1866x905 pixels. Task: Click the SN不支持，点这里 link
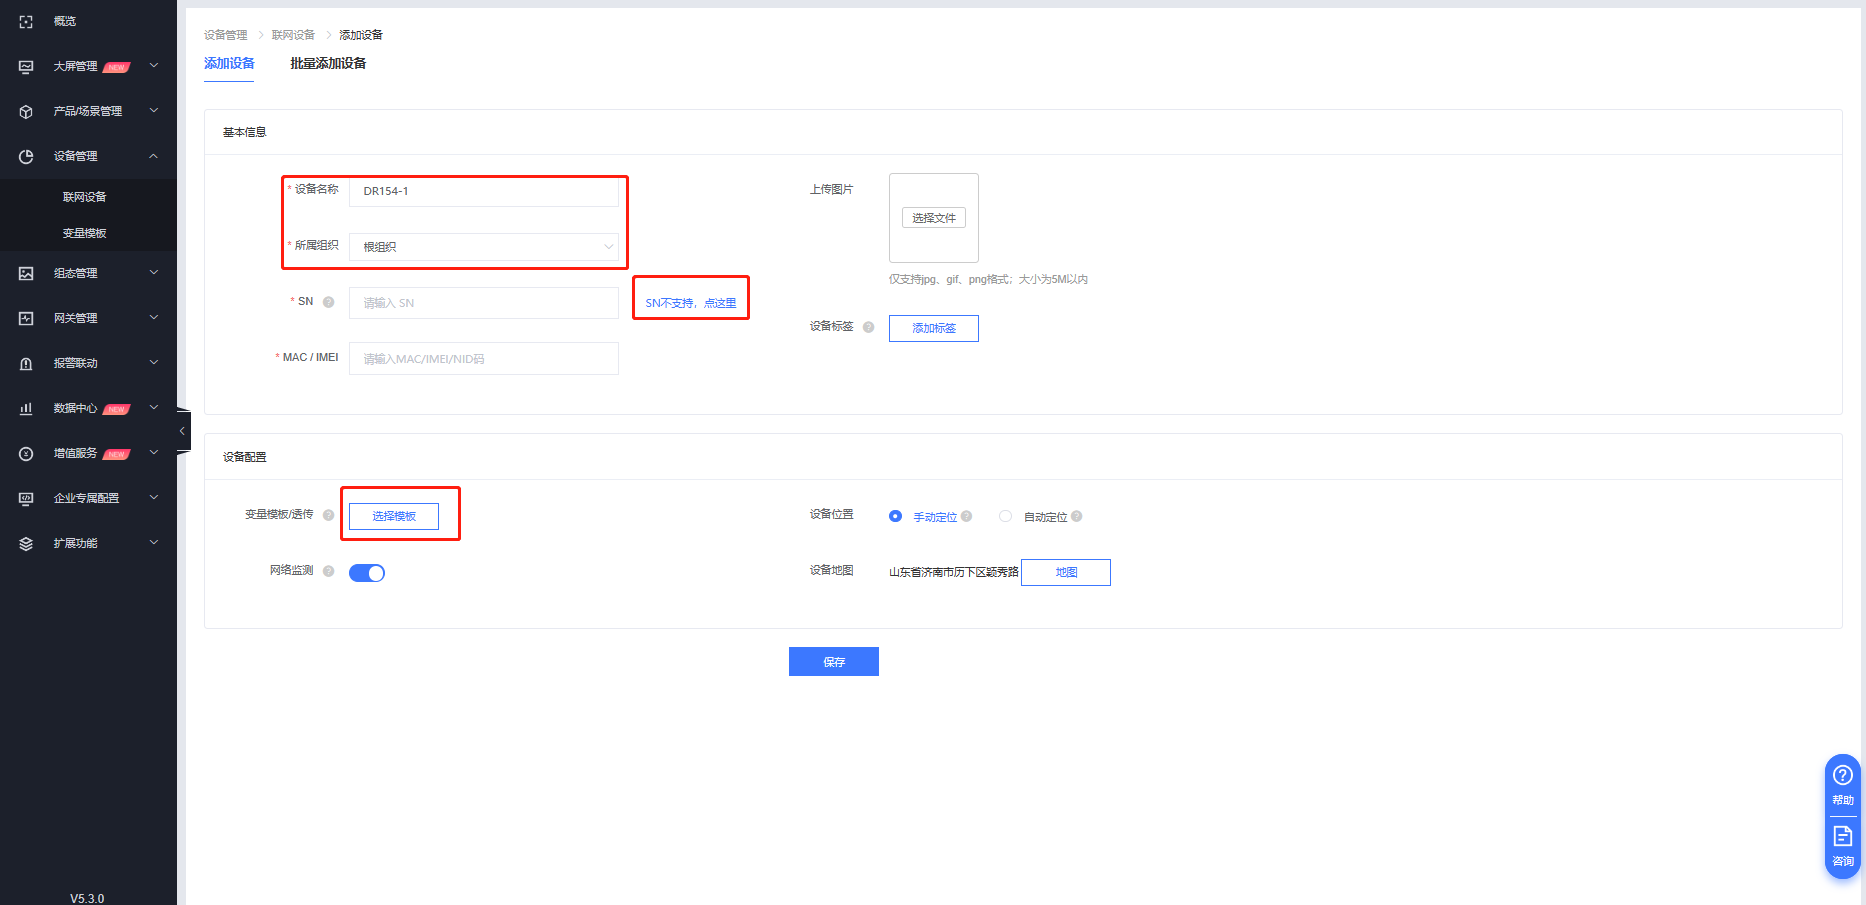tap(690, 303)
